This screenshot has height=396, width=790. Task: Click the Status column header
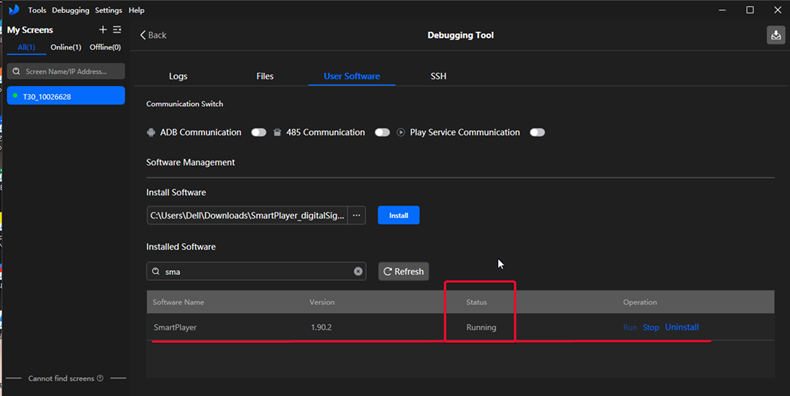coord(477,302)
